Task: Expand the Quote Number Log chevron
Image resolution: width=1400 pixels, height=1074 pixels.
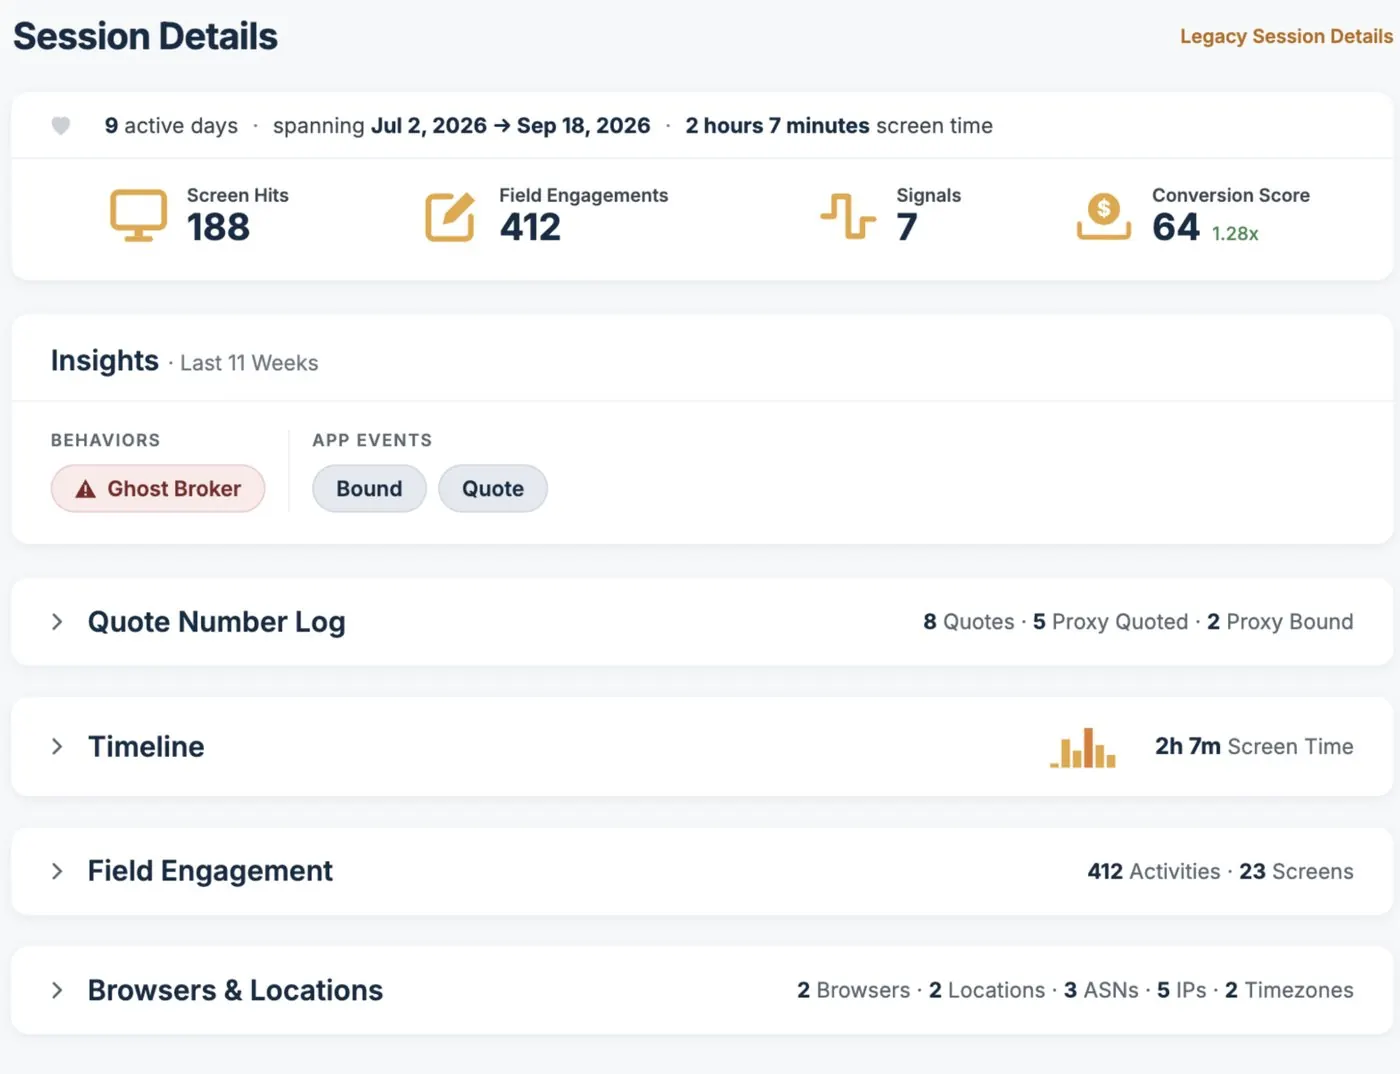Action: click(x=57, y=622)
